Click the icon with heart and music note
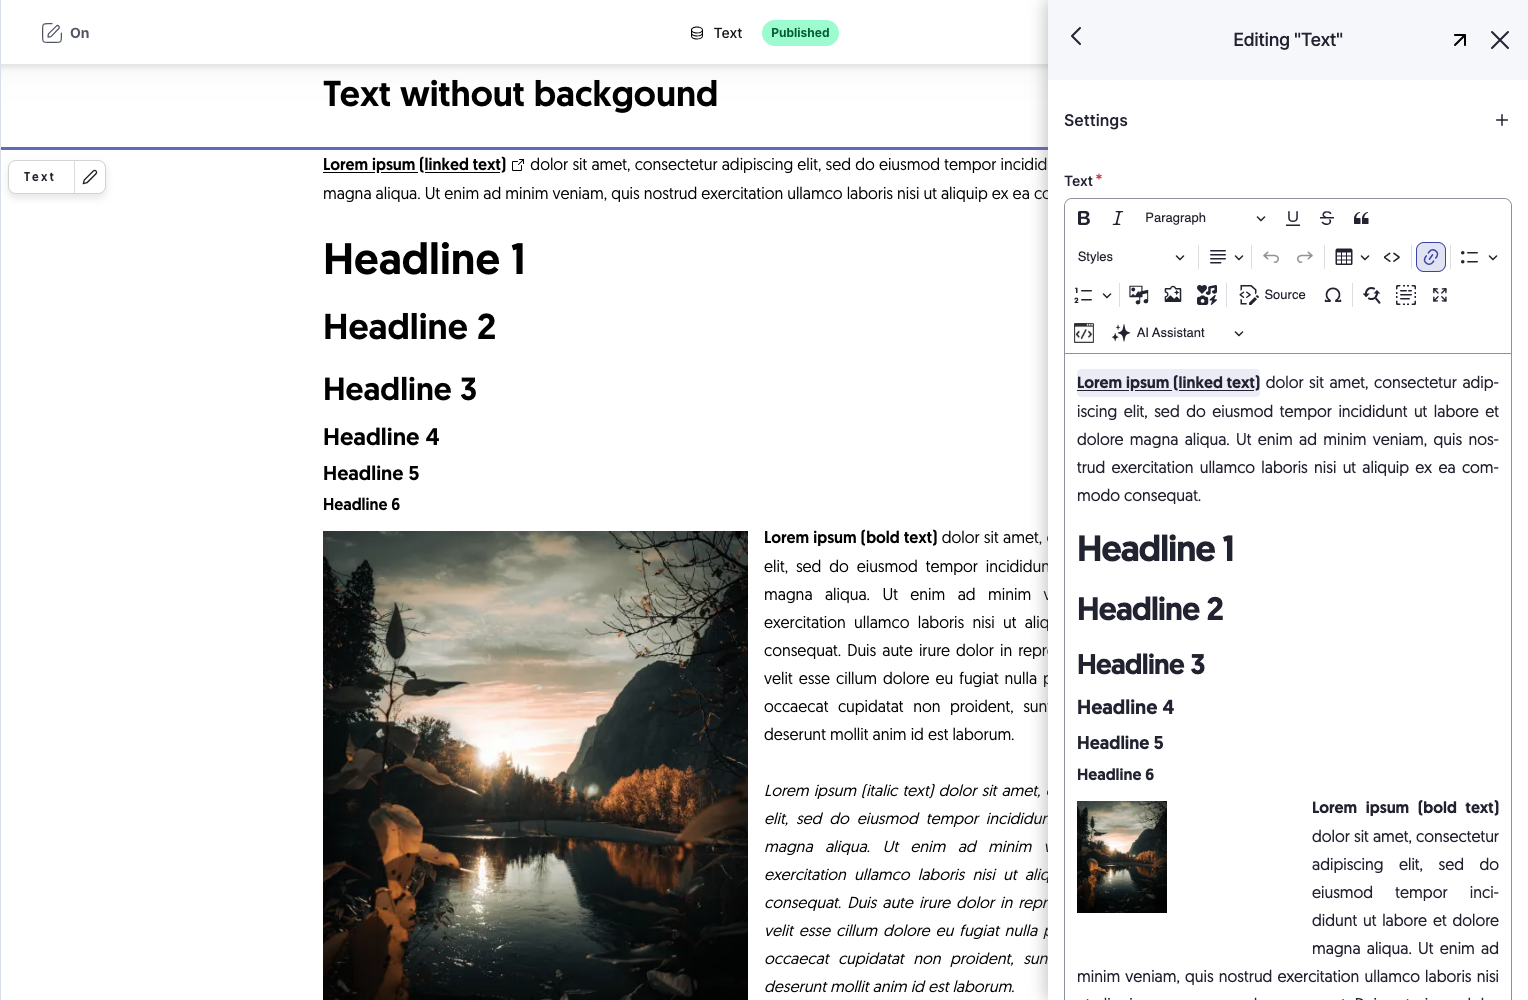The height and width of the screenshot is (1000, 1528). point(1207,295)
